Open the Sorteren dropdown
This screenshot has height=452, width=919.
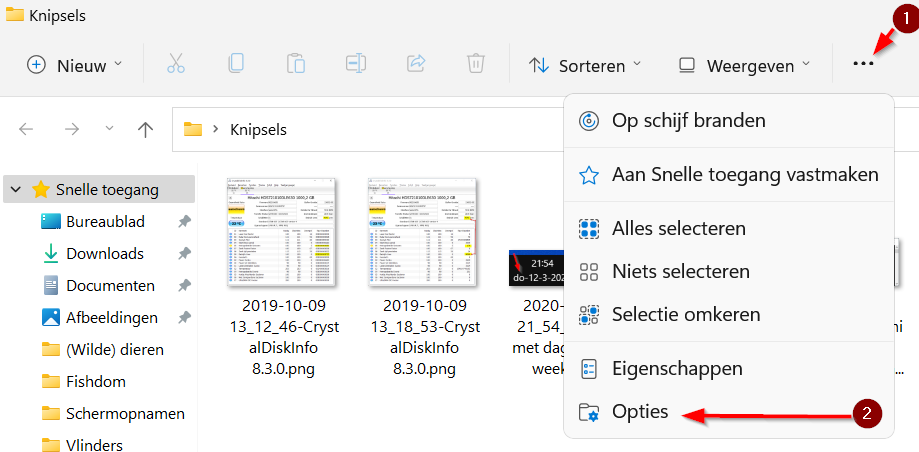pos(584,66)
